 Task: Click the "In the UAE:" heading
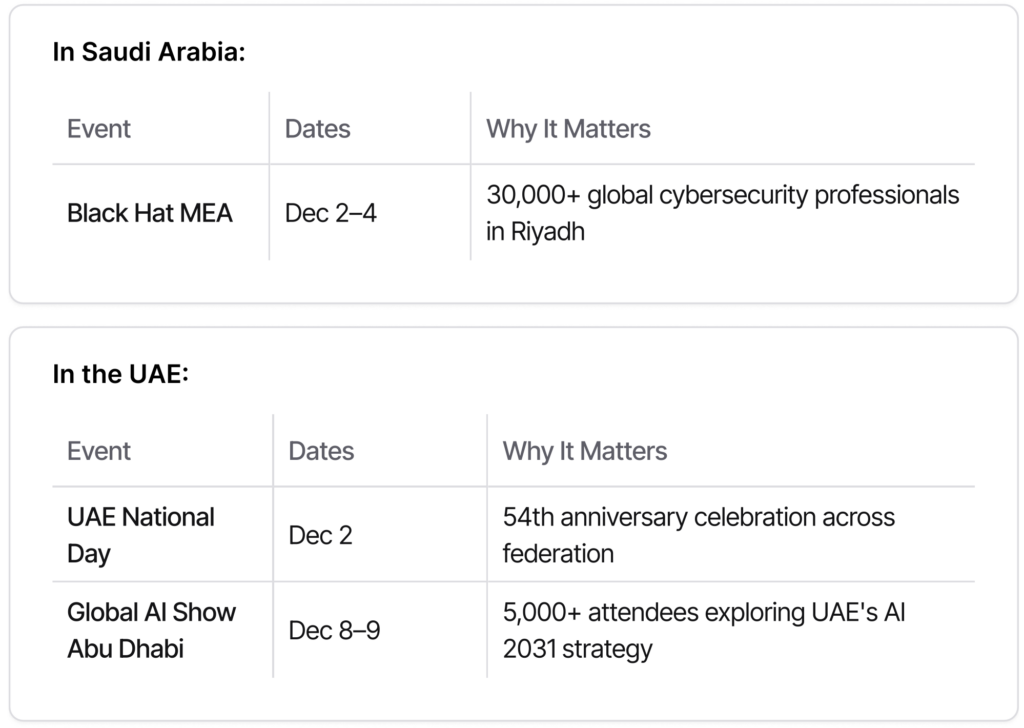tap(120, 374)
